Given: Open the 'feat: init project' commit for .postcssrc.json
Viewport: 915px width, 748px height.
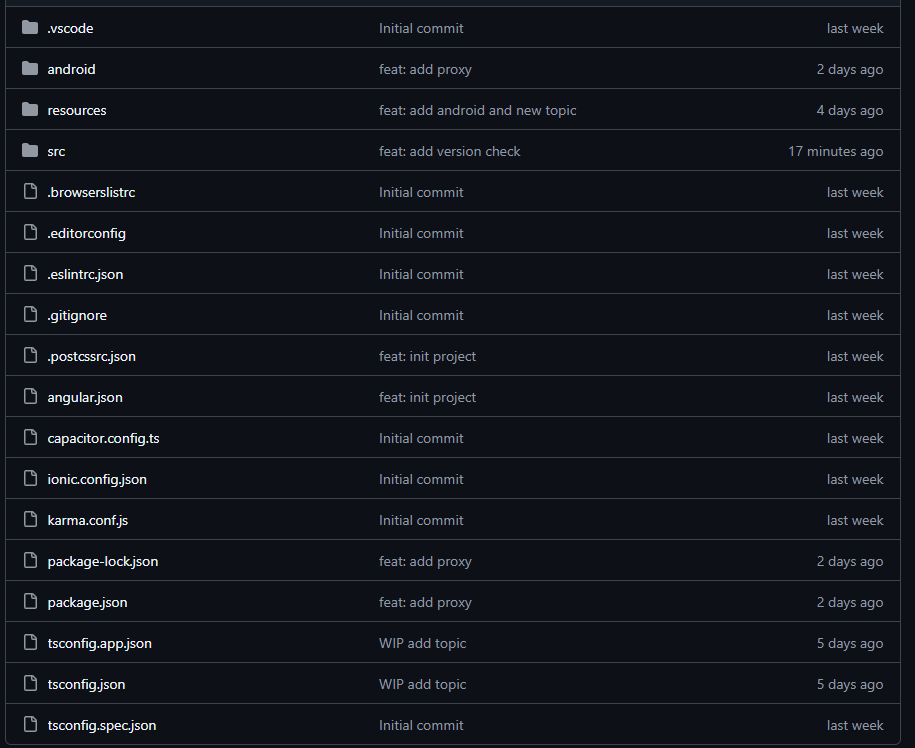Looking at the screenshot, I should pos(427,356).
